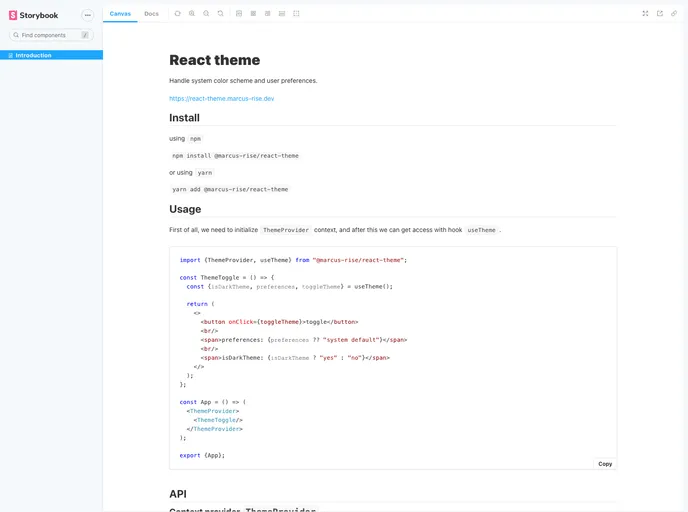The height and width of the screenshot is (512, 688).
Task: Open the sidebar ellipsis menu
Action: pos(87,15)
